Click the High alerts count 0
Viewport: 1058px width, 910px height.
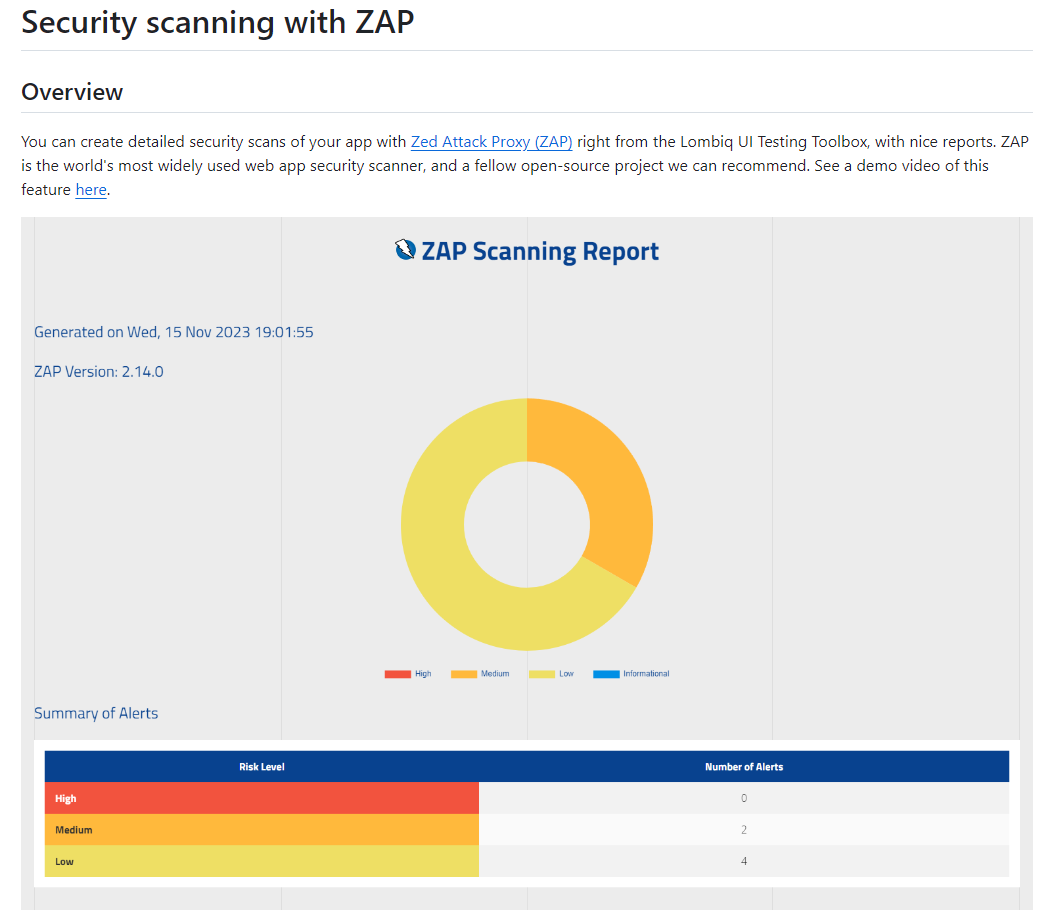(x=744, y=798)
